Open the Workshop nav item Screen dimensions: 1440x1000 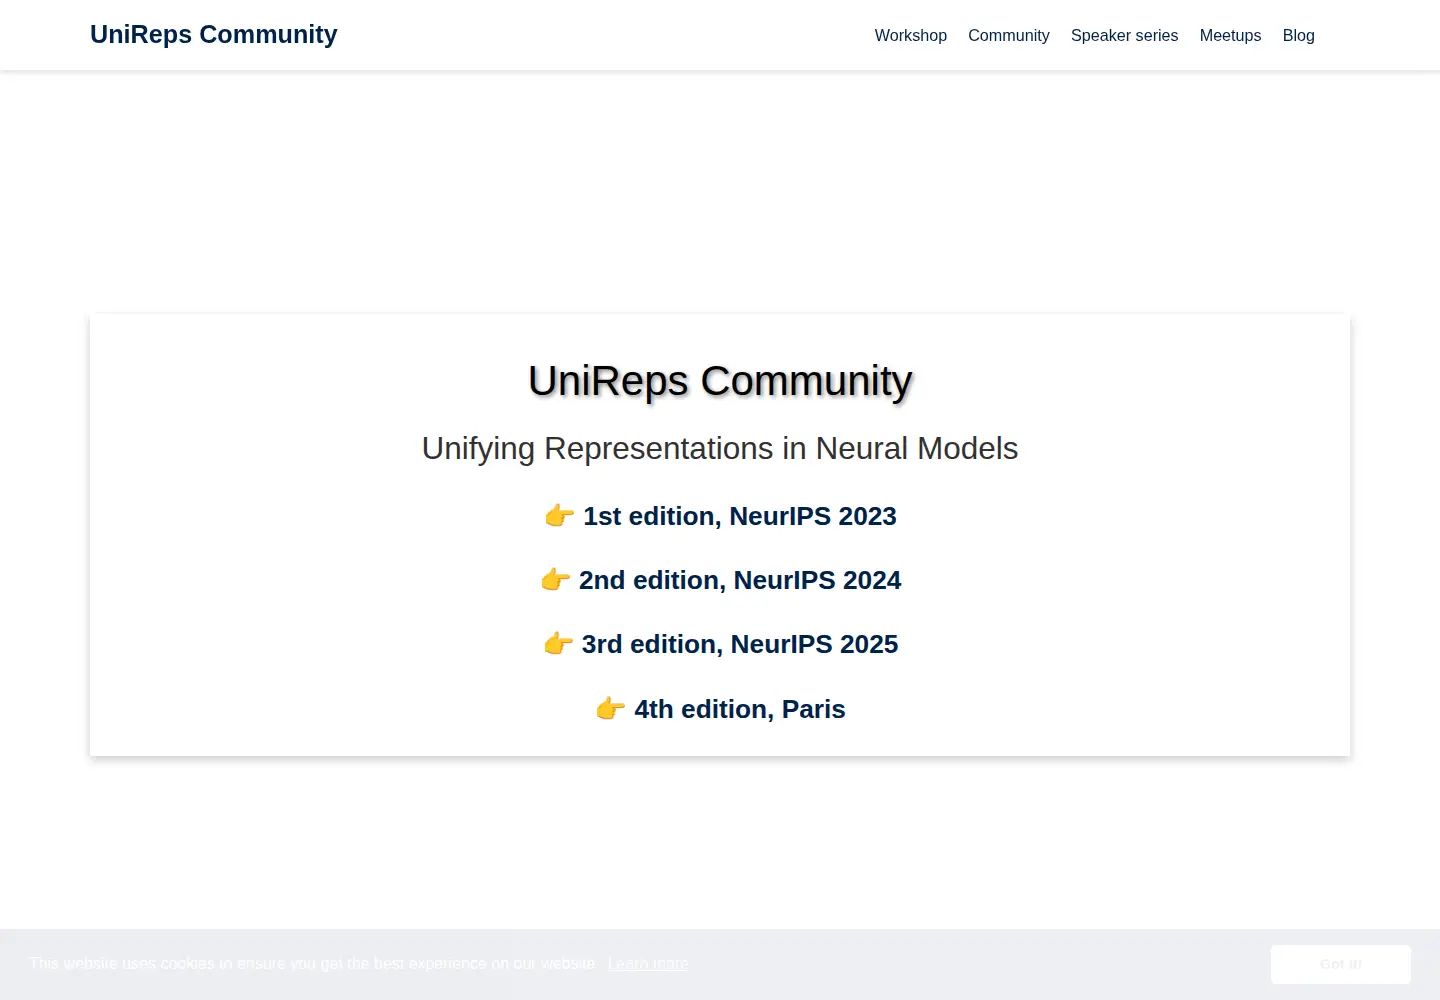click(x=910, y=35)
